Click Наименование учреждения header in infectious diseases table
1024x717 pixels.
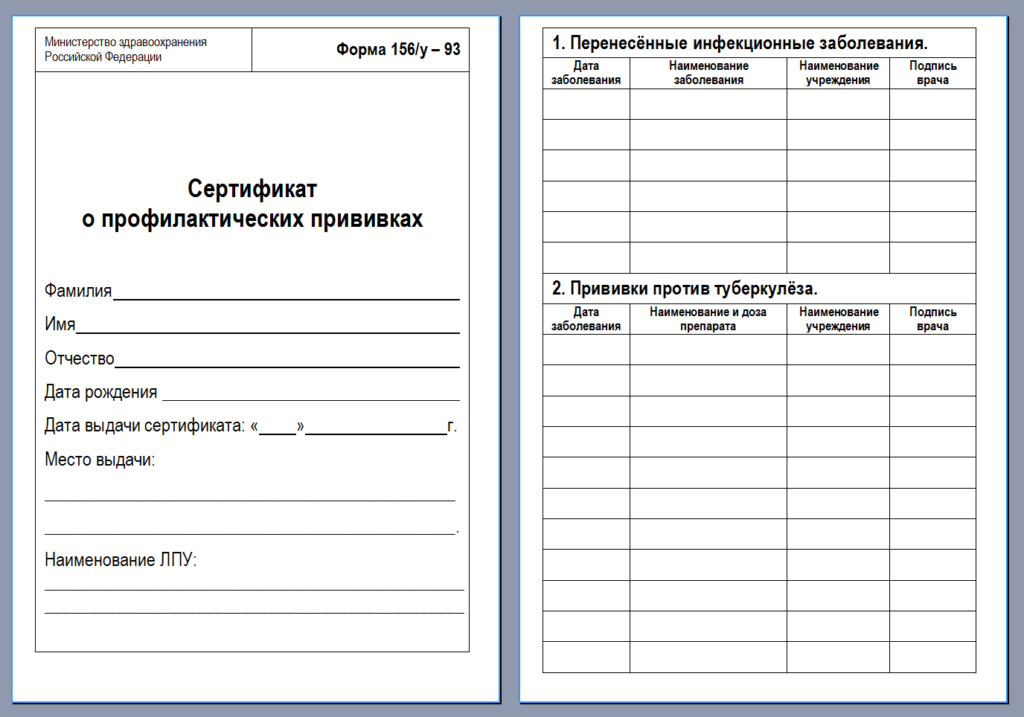tap(838, 73)
